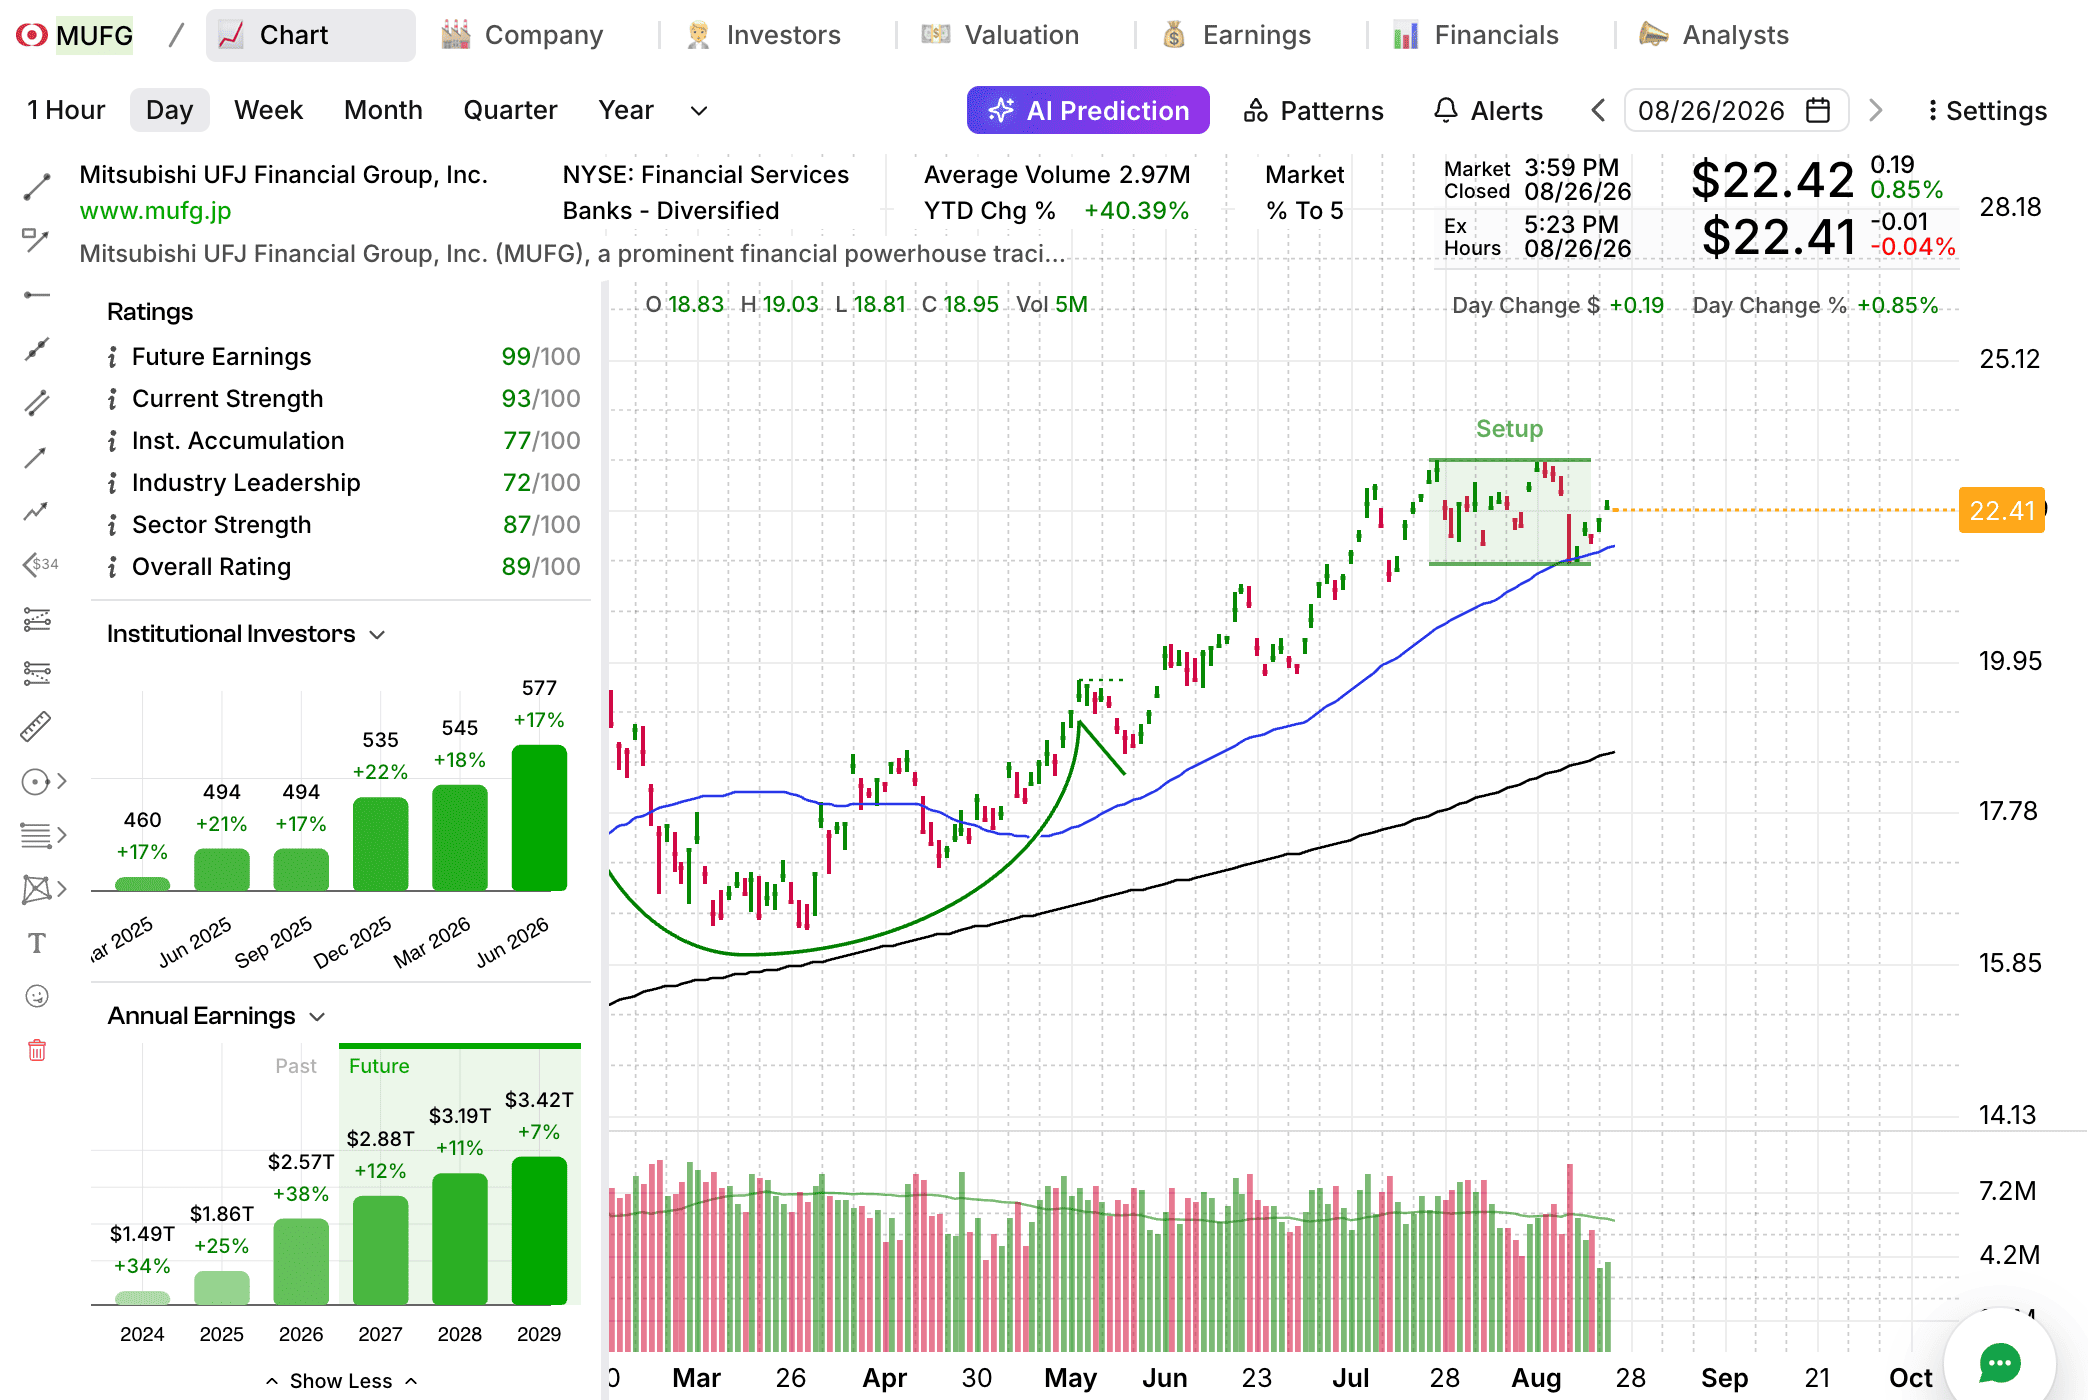Open the calendar icon in date field
Image resolution: width=2088 pixels, height=1400 pixels.
point(1818,110)
